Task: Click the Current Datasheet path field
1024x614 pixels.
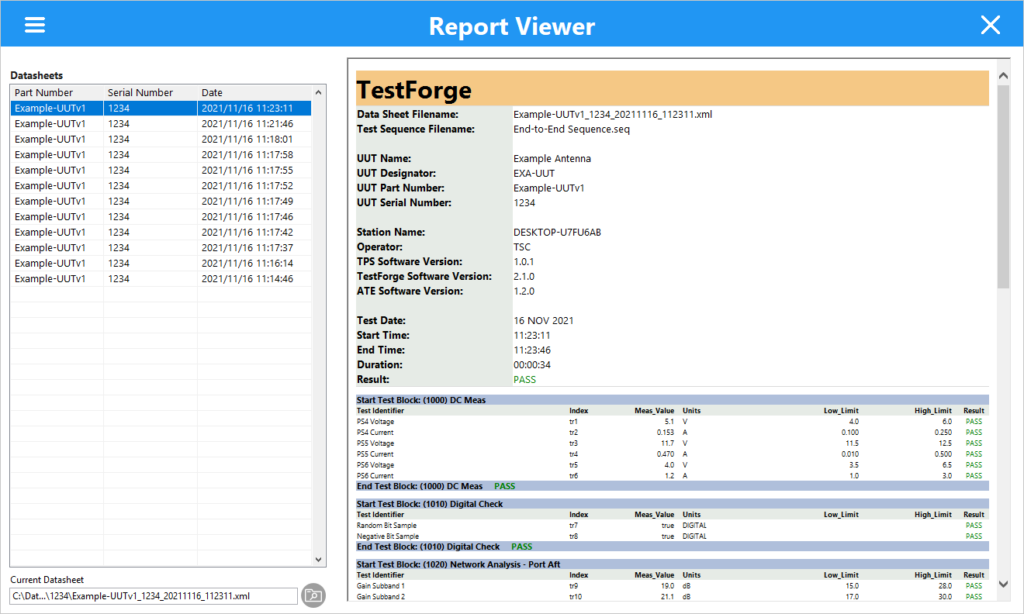Action: 153,596
